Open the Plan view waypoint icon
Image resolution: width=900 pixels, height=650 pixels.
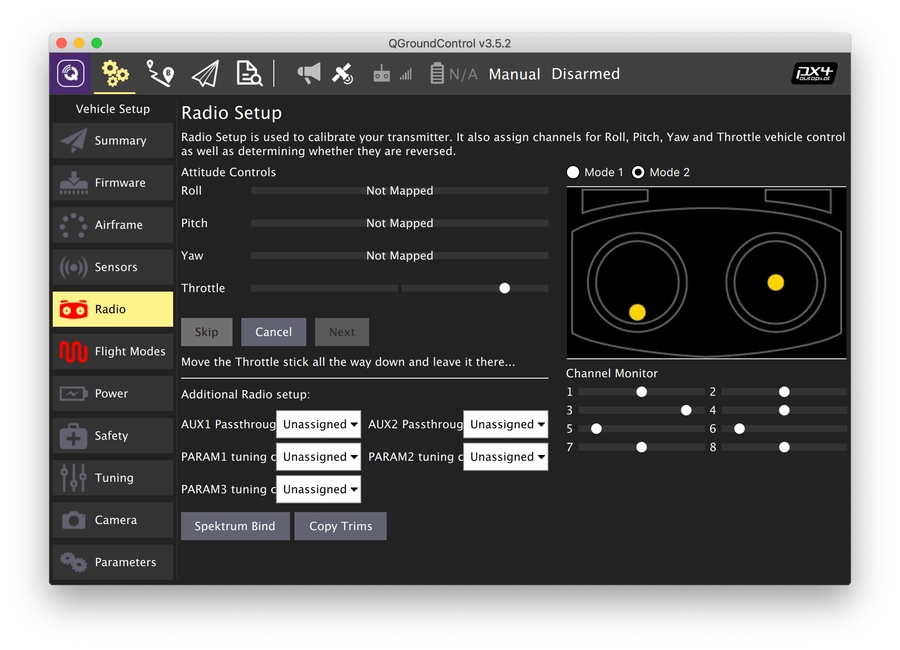[x=160, y=74]
